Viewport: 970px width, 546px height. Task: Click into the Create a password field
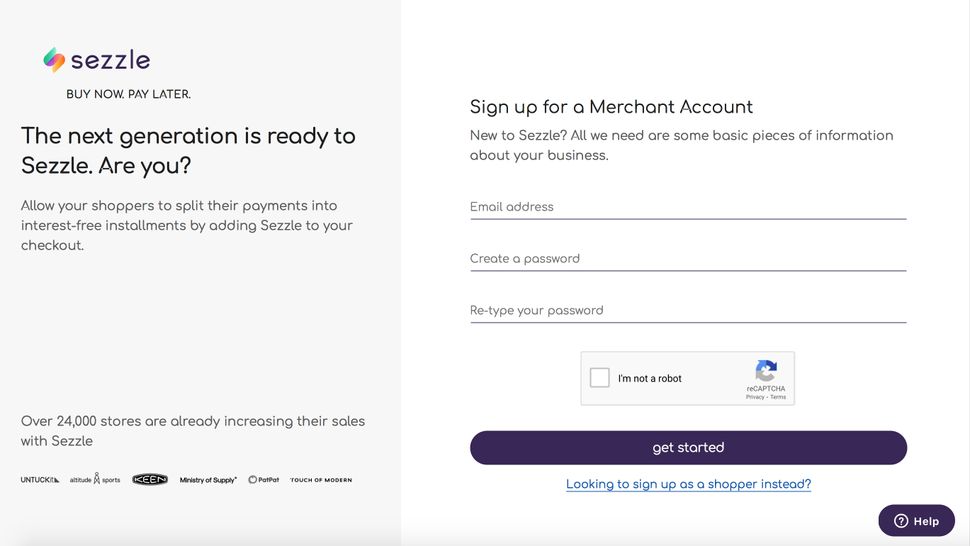(x=688, y=259)
